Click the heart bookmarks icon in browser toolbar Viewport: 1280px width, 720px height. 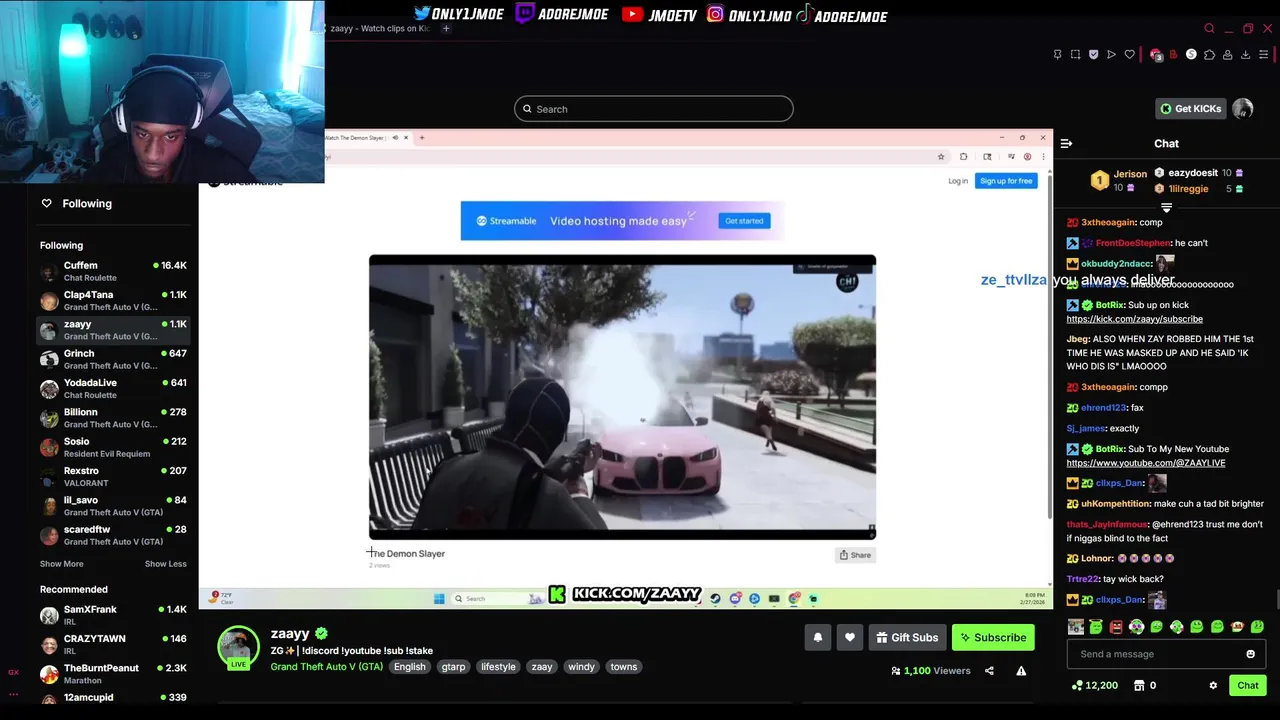click(x=1130, y=55)
